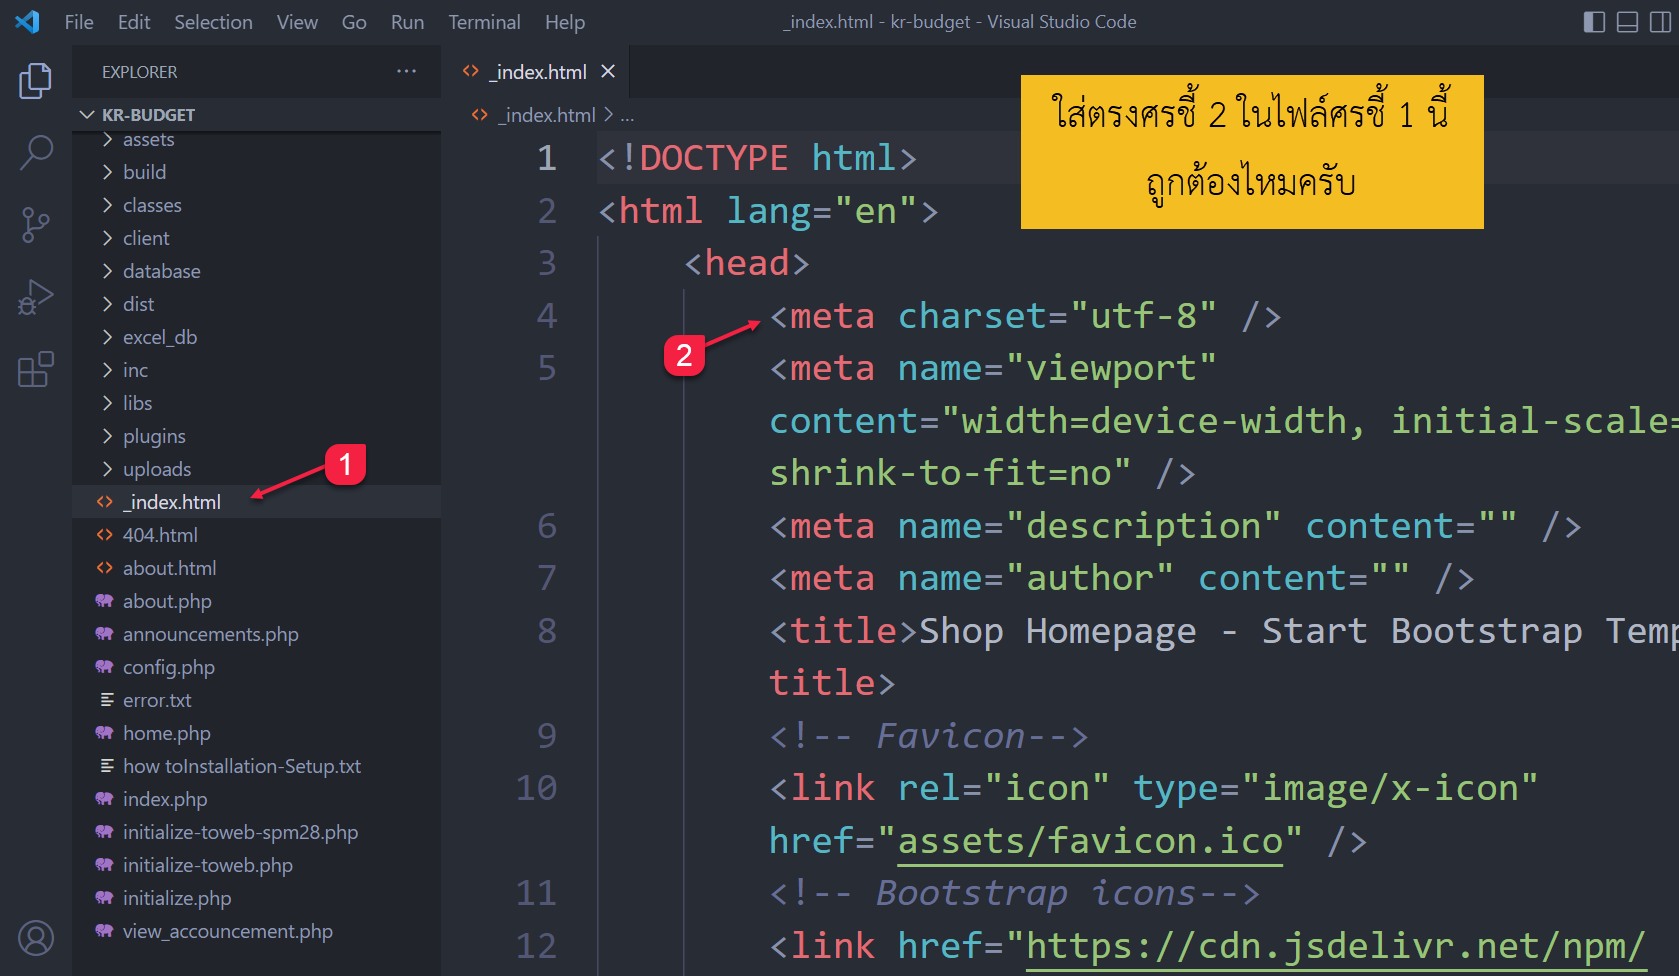Click HTML icon on _index.html tab
Image resolution: width=1679 pixels, height=976 pixels.
click(471, 71)
